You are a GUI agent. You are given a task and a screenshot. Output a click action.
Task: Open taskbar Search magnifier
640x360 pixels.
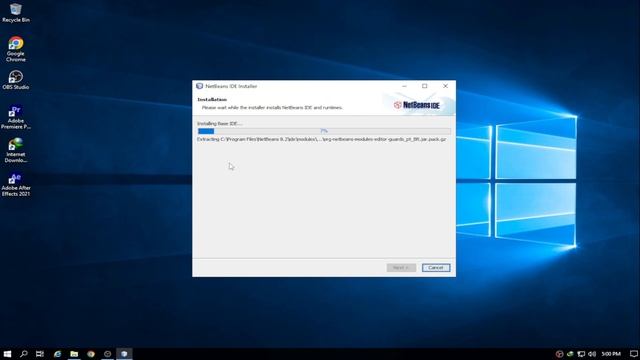24,354
